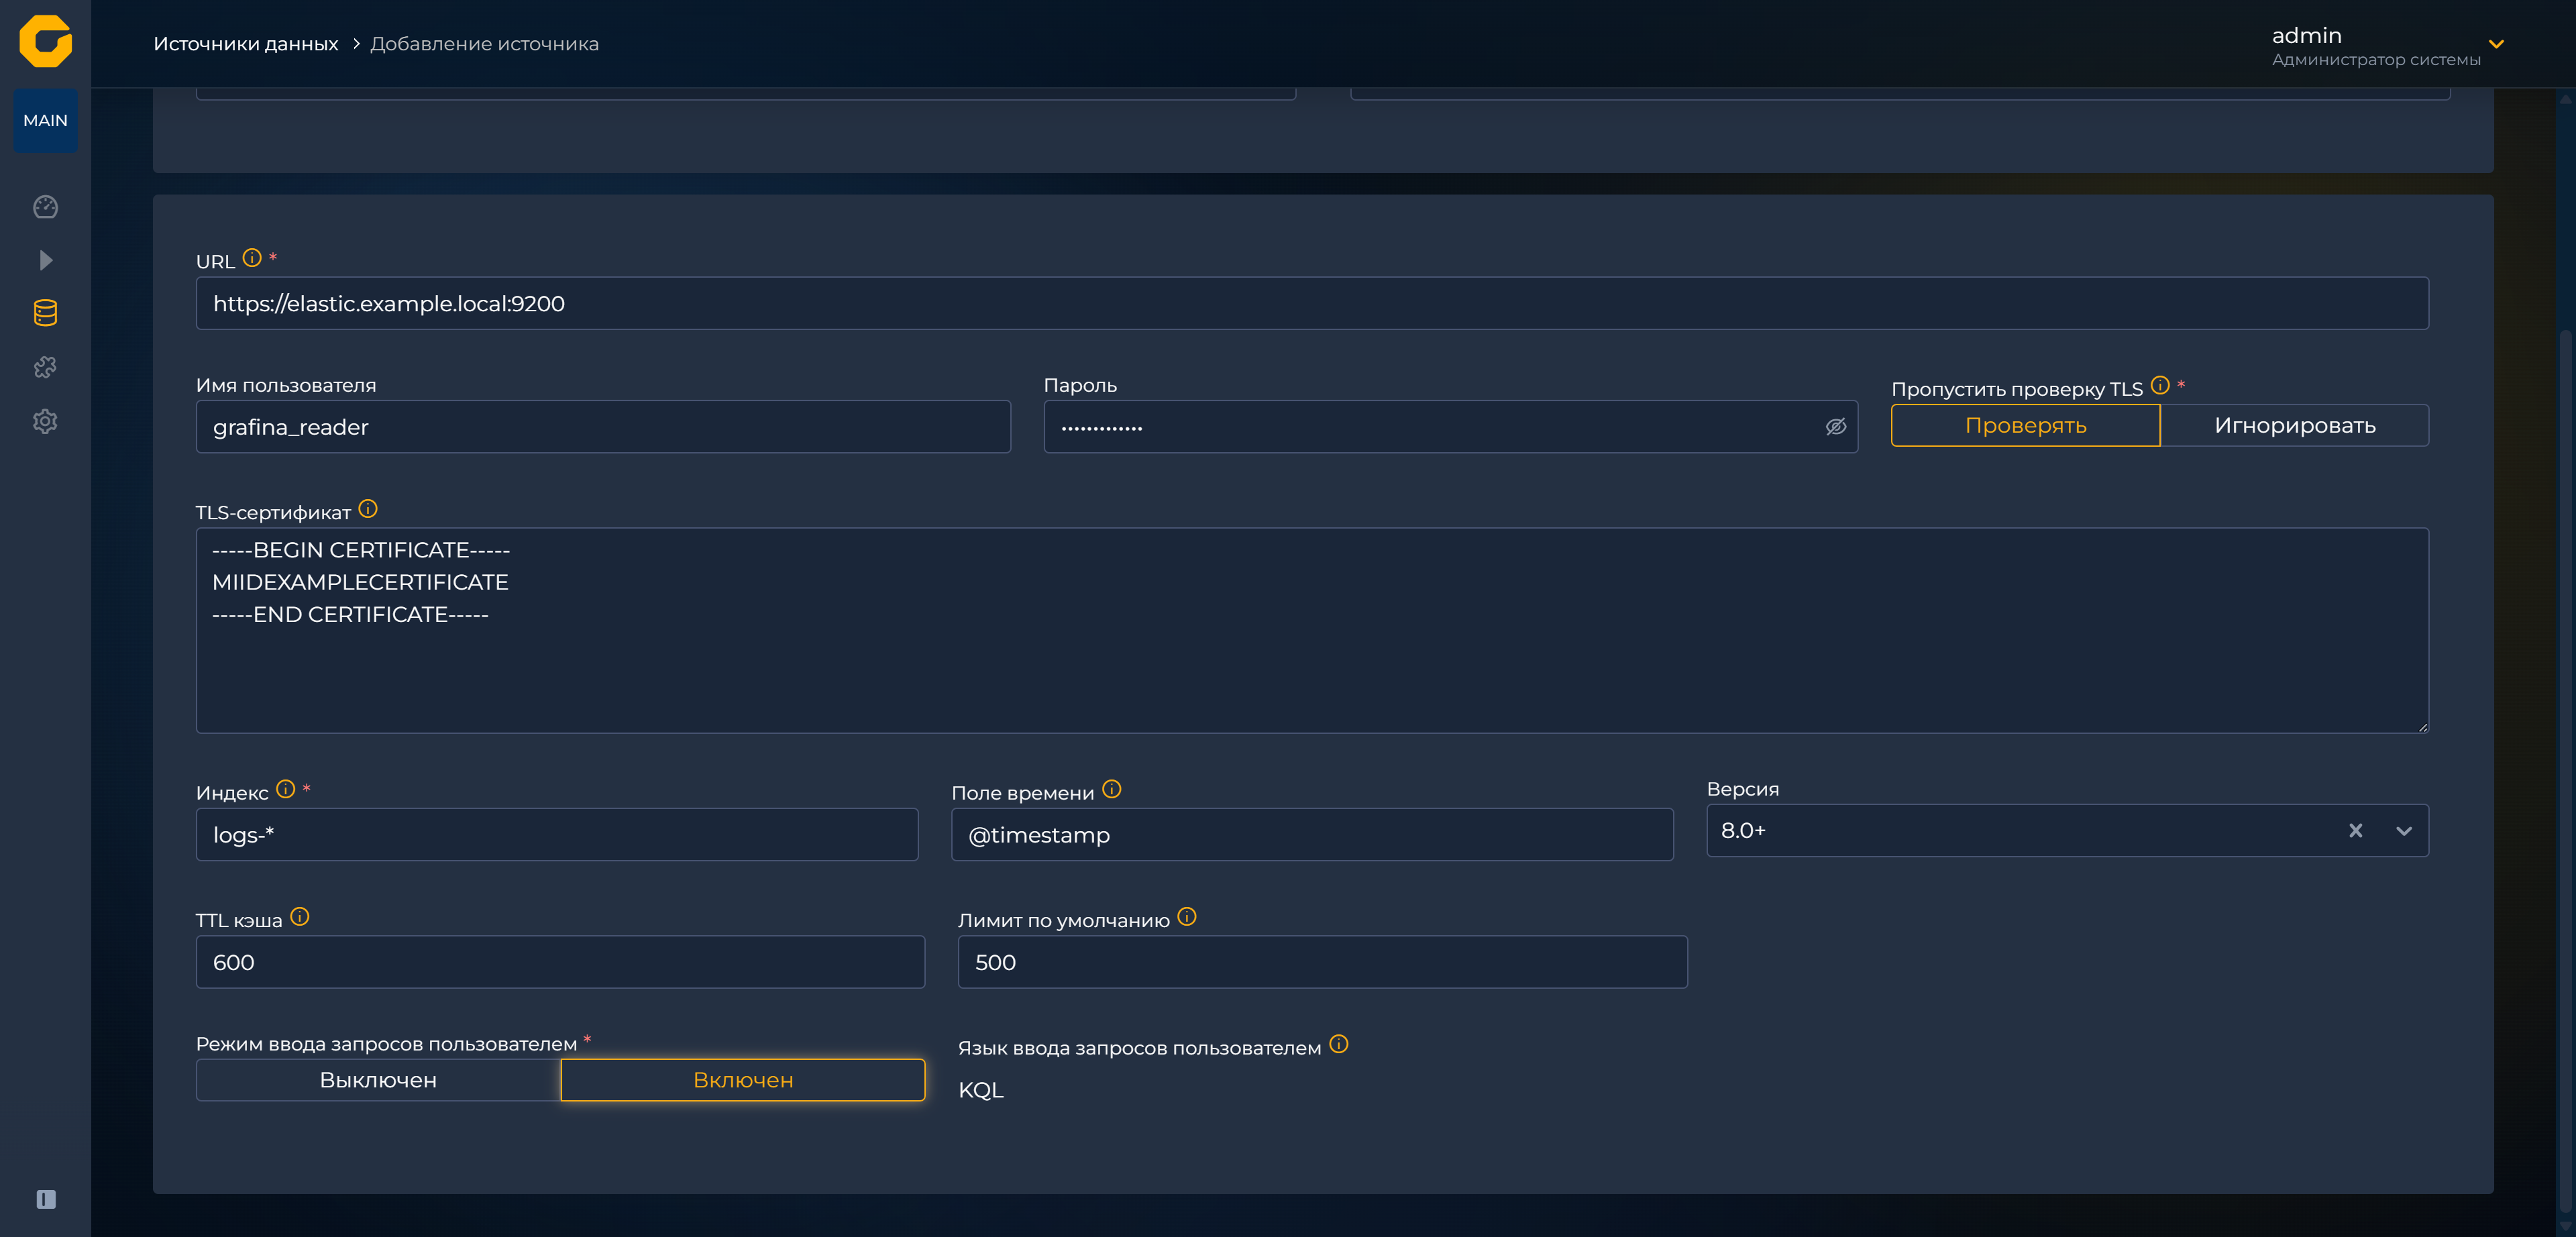Image resolution: width=2576 pixels, height=1237 pixels.
Task: Toggle sidebar collapse icon at bottom
Action: click(x=46, y=1199)
